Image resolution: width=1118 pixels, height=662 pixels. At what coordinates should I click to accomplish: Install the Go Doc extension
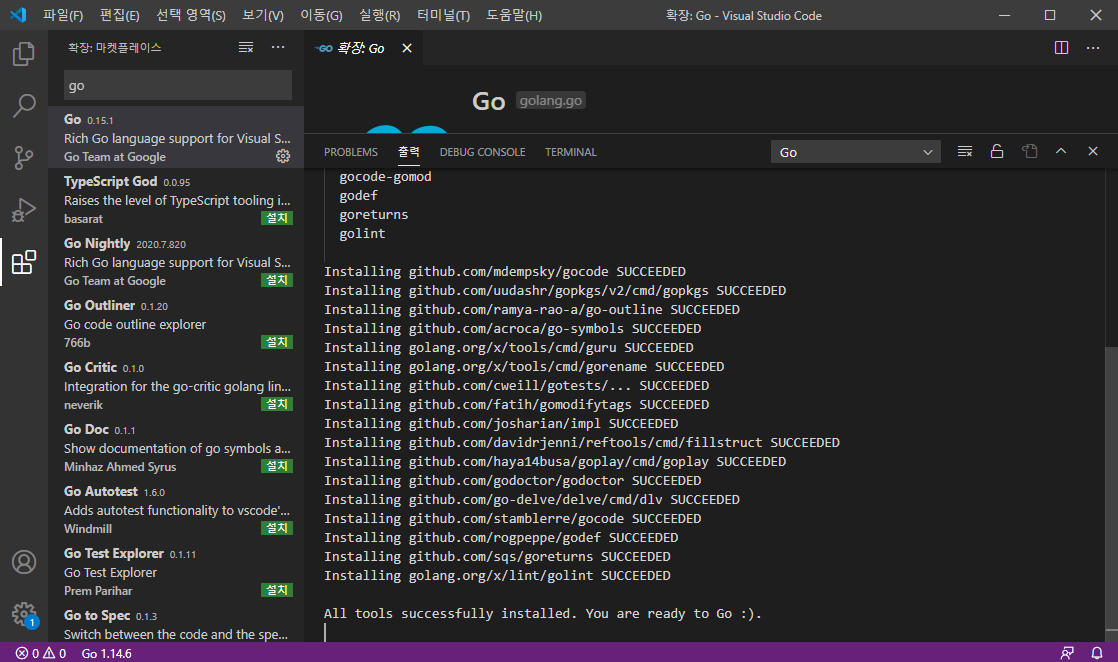[x=277, y=467]
